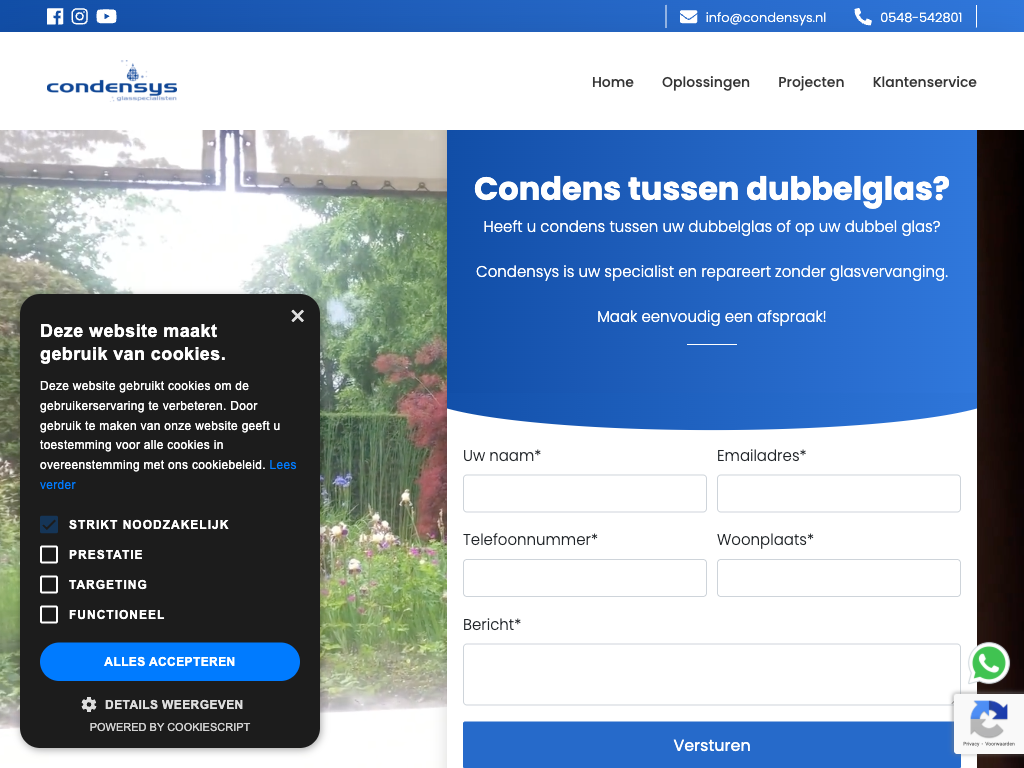Open the Klantenservice menu item

[924, 82]
